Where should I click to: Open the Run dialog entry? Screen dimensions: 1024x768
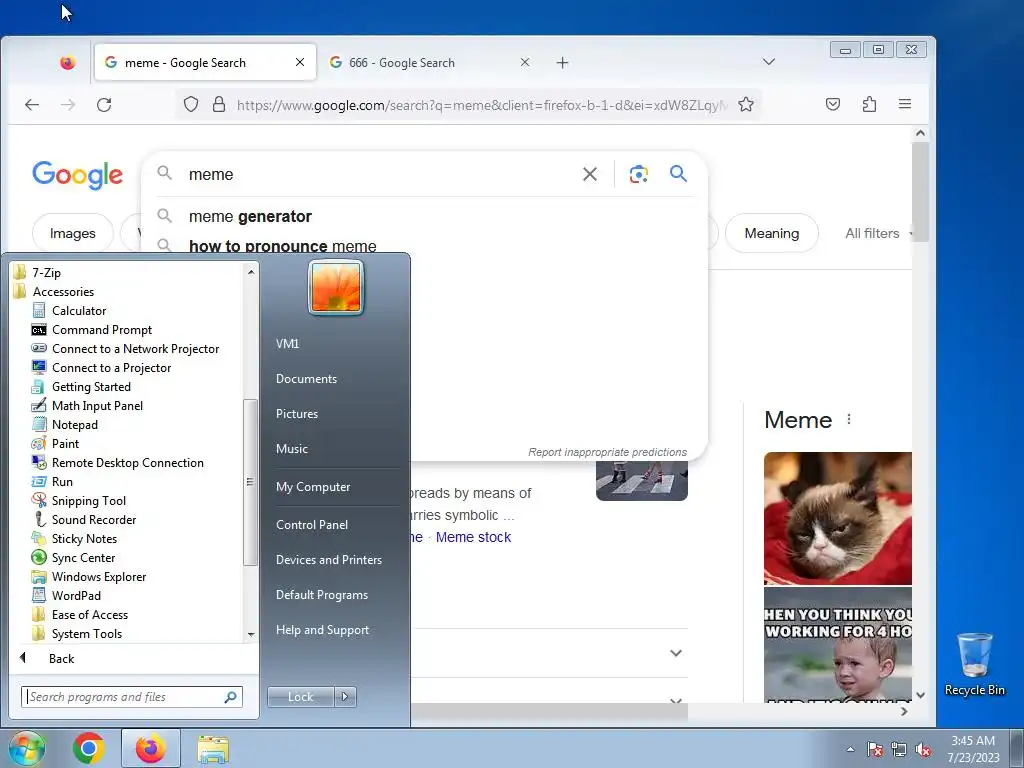(62, 481)
